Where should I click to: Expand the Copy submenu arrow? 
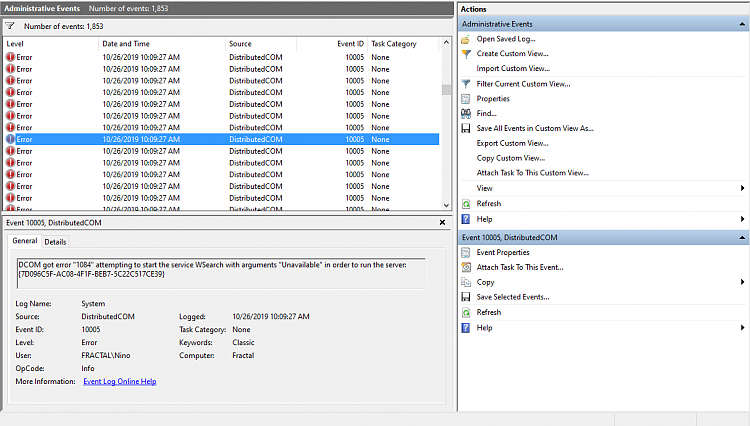pos(742,283)
